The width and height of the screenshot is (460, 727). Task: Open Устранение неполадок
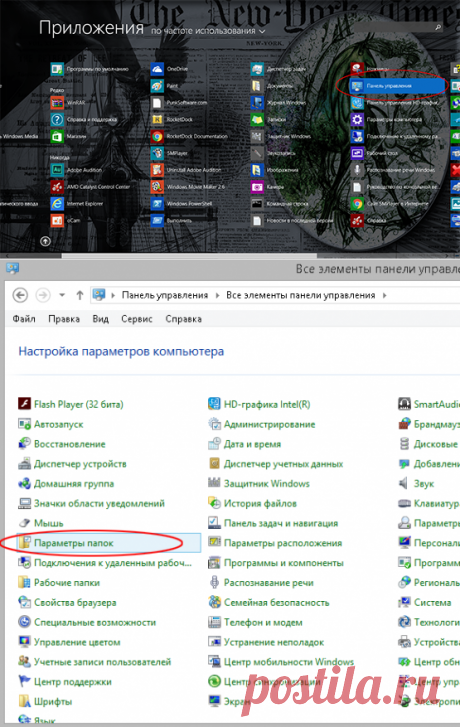pos(266,642)
